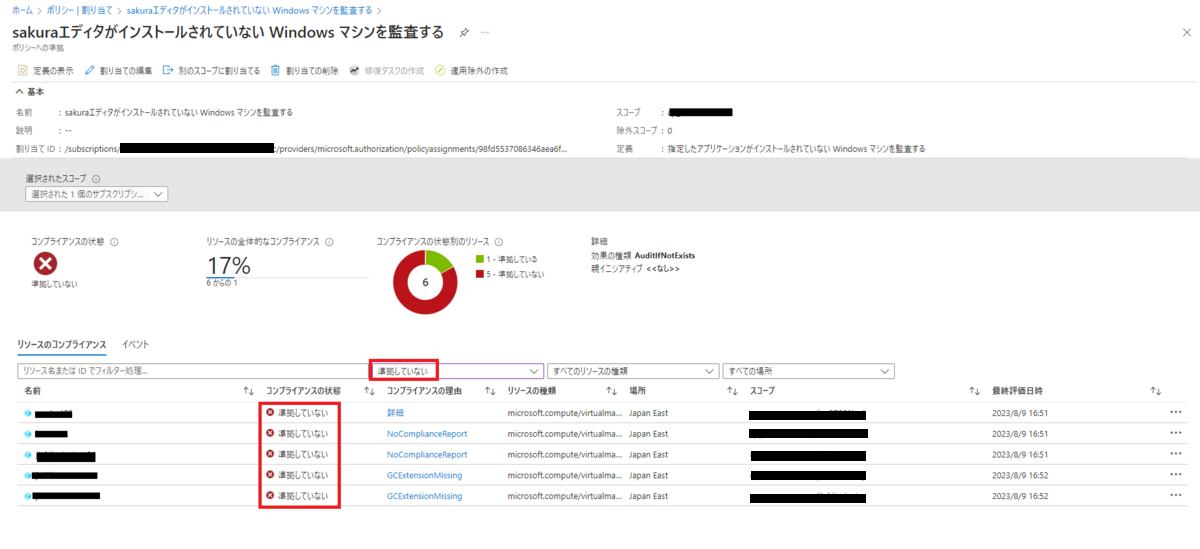Open the すべてのリソースの種類 dropdown
Screen dimensions: 1200x549
click(632, 371)
